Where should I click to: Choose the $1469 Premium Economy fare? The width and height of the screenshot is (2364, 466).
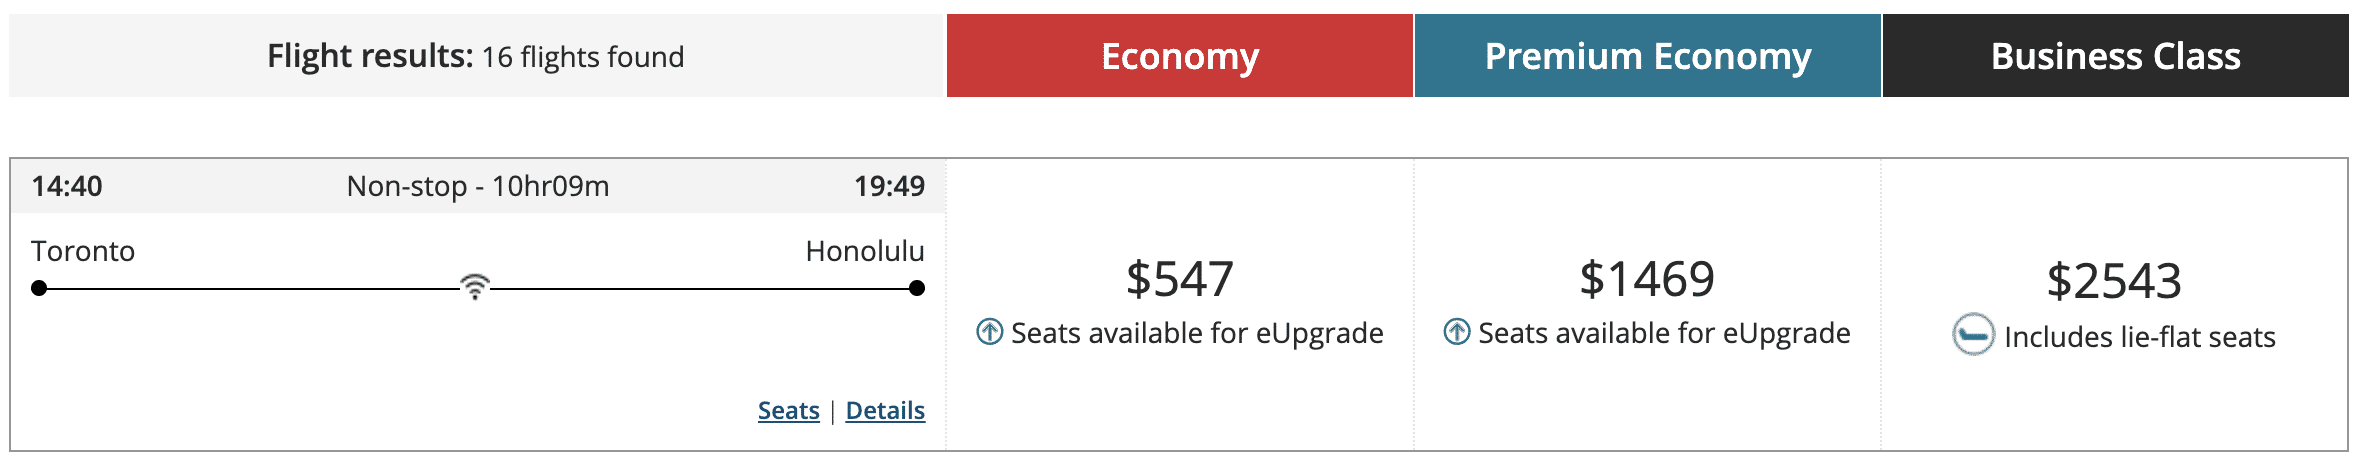tap(1647, 279)
